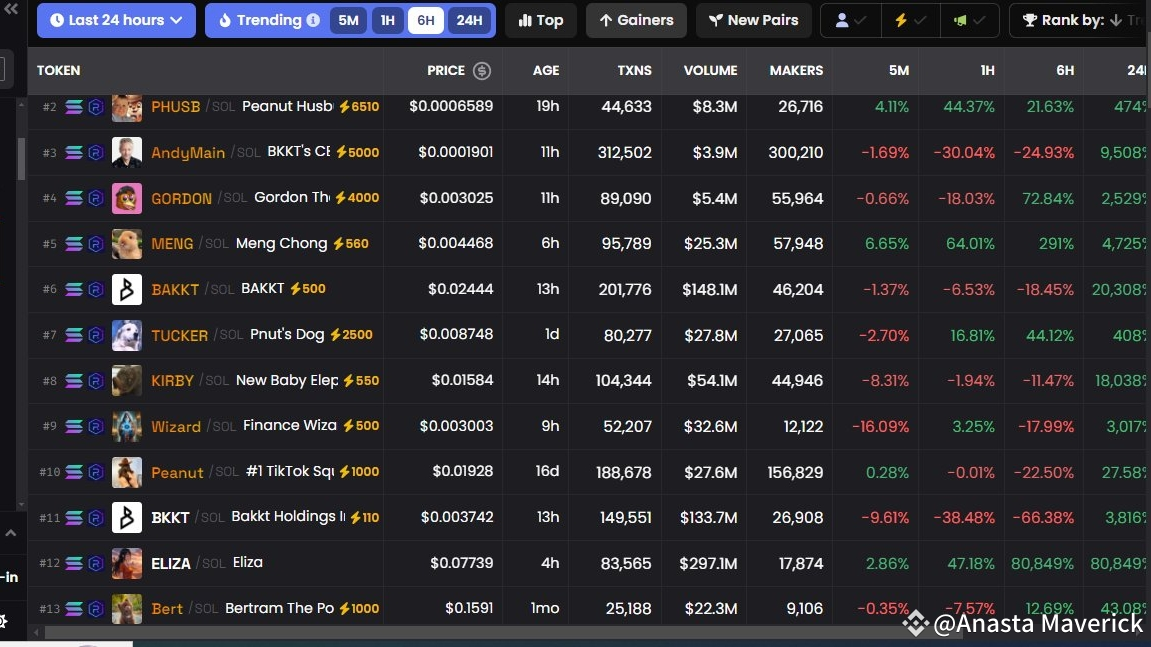Open the Rank by dropdown
Screen dimensions: 1151x647
[1080, 20]
